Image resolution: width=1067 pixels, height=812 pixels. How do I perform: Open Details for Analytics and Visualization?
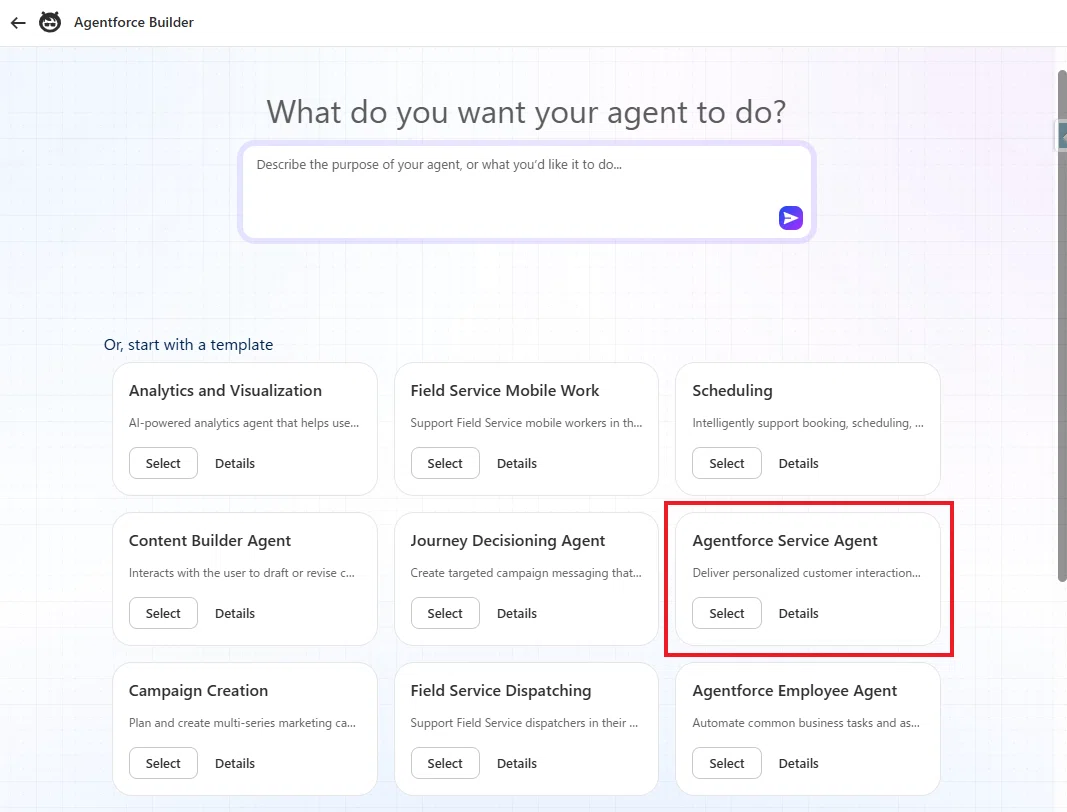[235, 463]
